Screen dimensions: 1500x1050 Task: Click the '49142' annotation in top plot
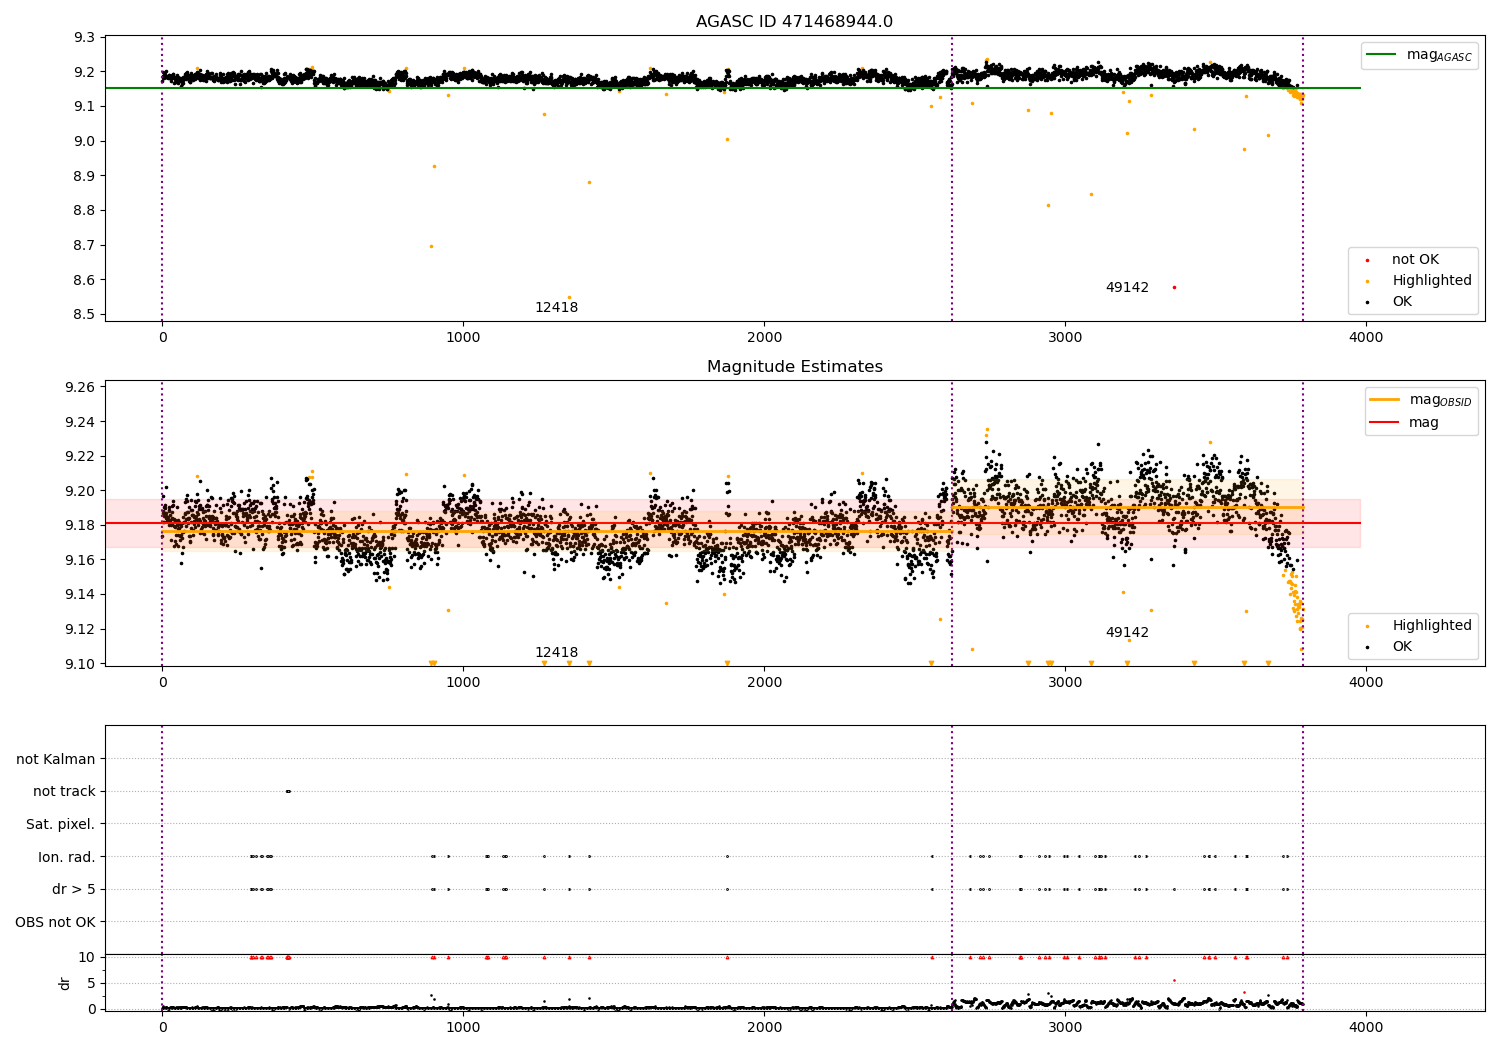1127,288
